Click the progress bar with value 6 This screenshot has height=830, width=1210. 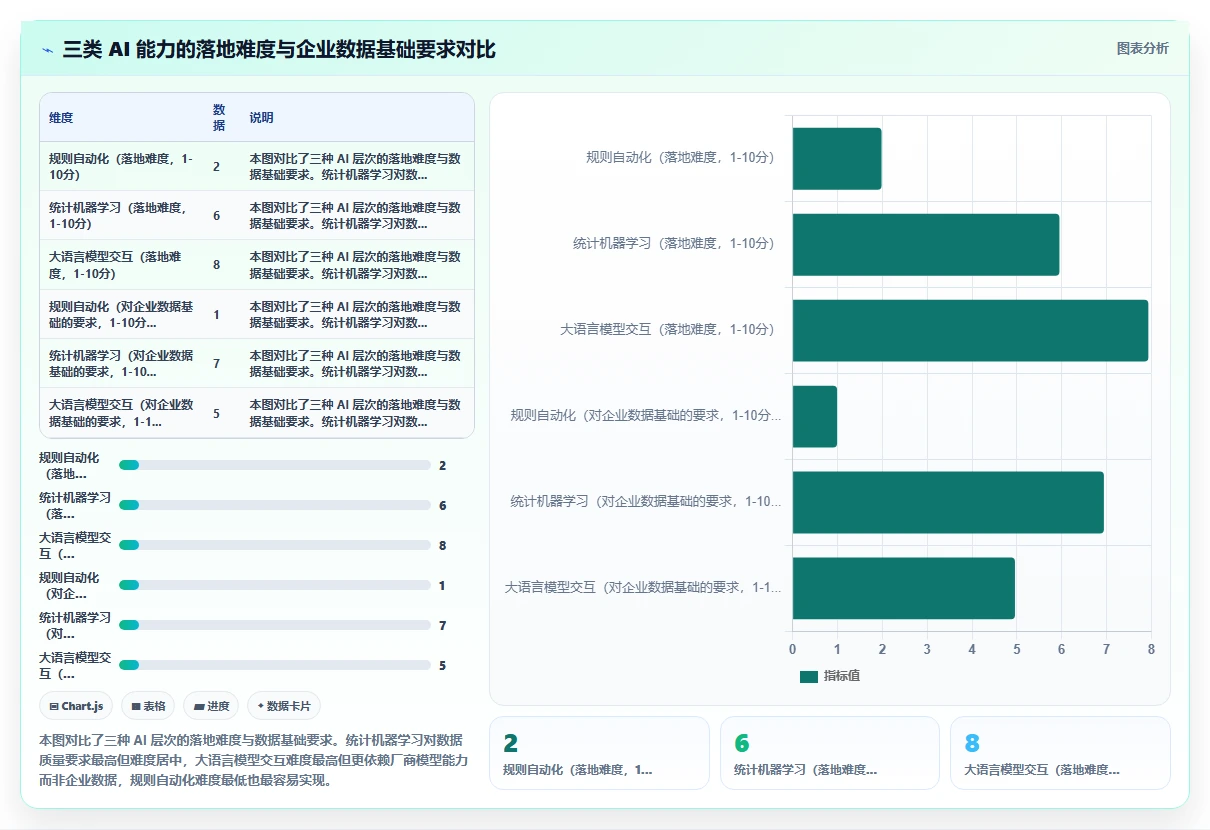click(x=275, y=505)
